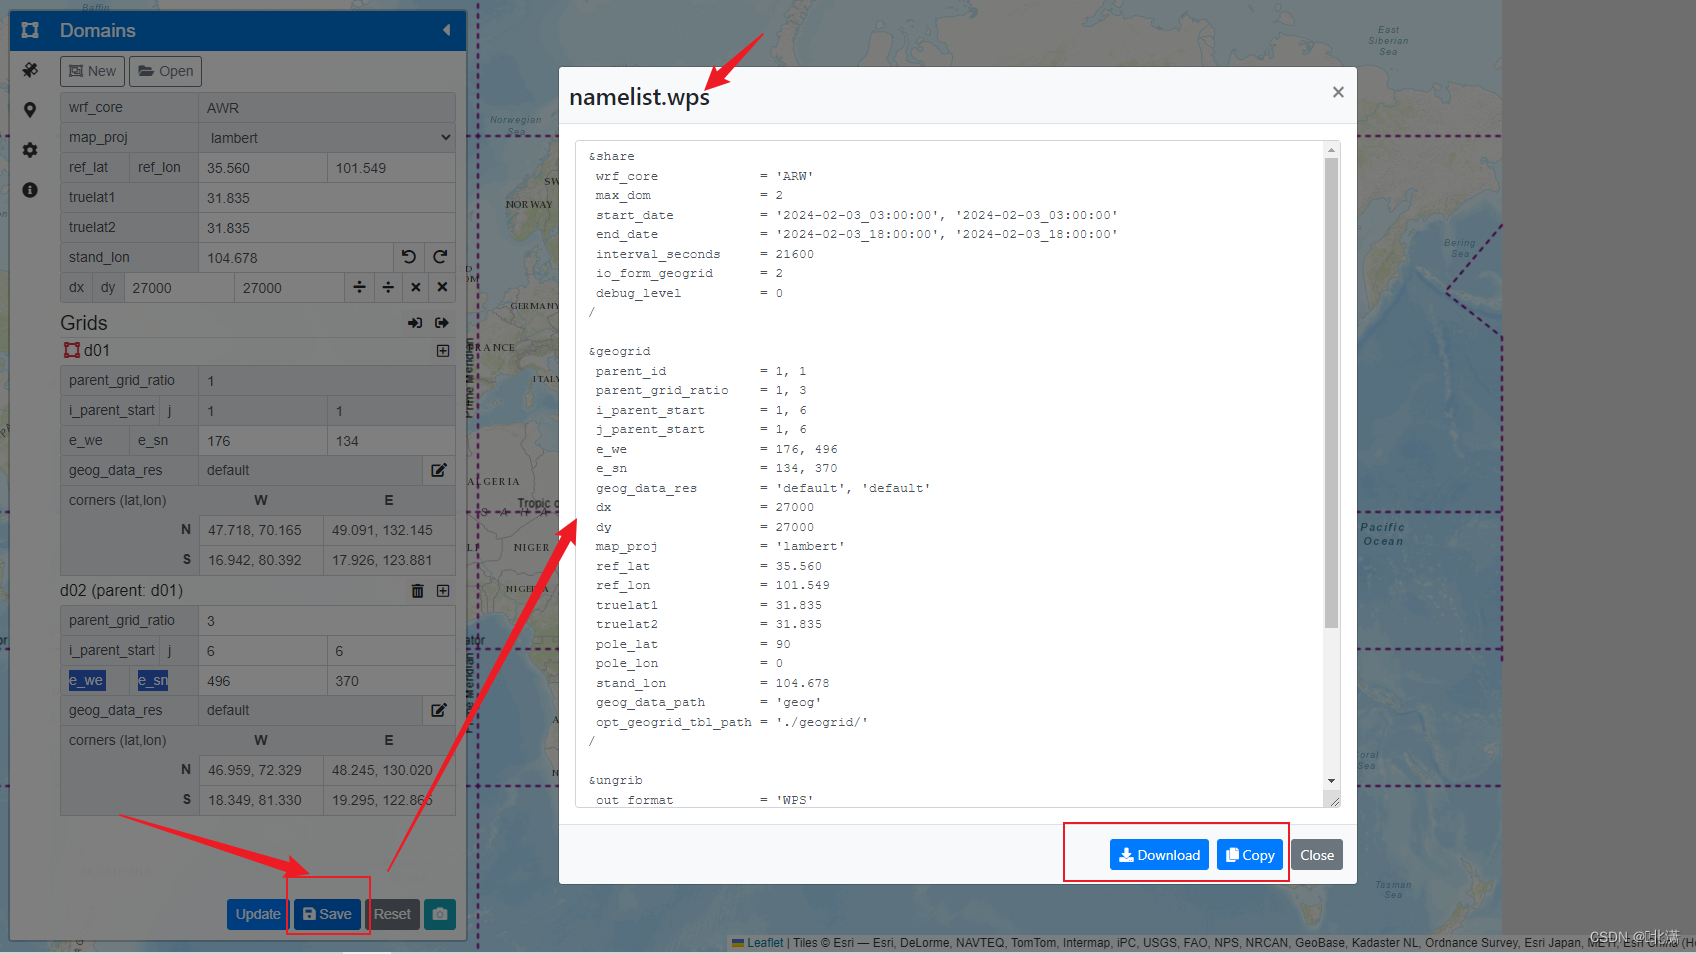Click the stand_lon field 104.678
The image size is (1696, 954).
[296, 258]
